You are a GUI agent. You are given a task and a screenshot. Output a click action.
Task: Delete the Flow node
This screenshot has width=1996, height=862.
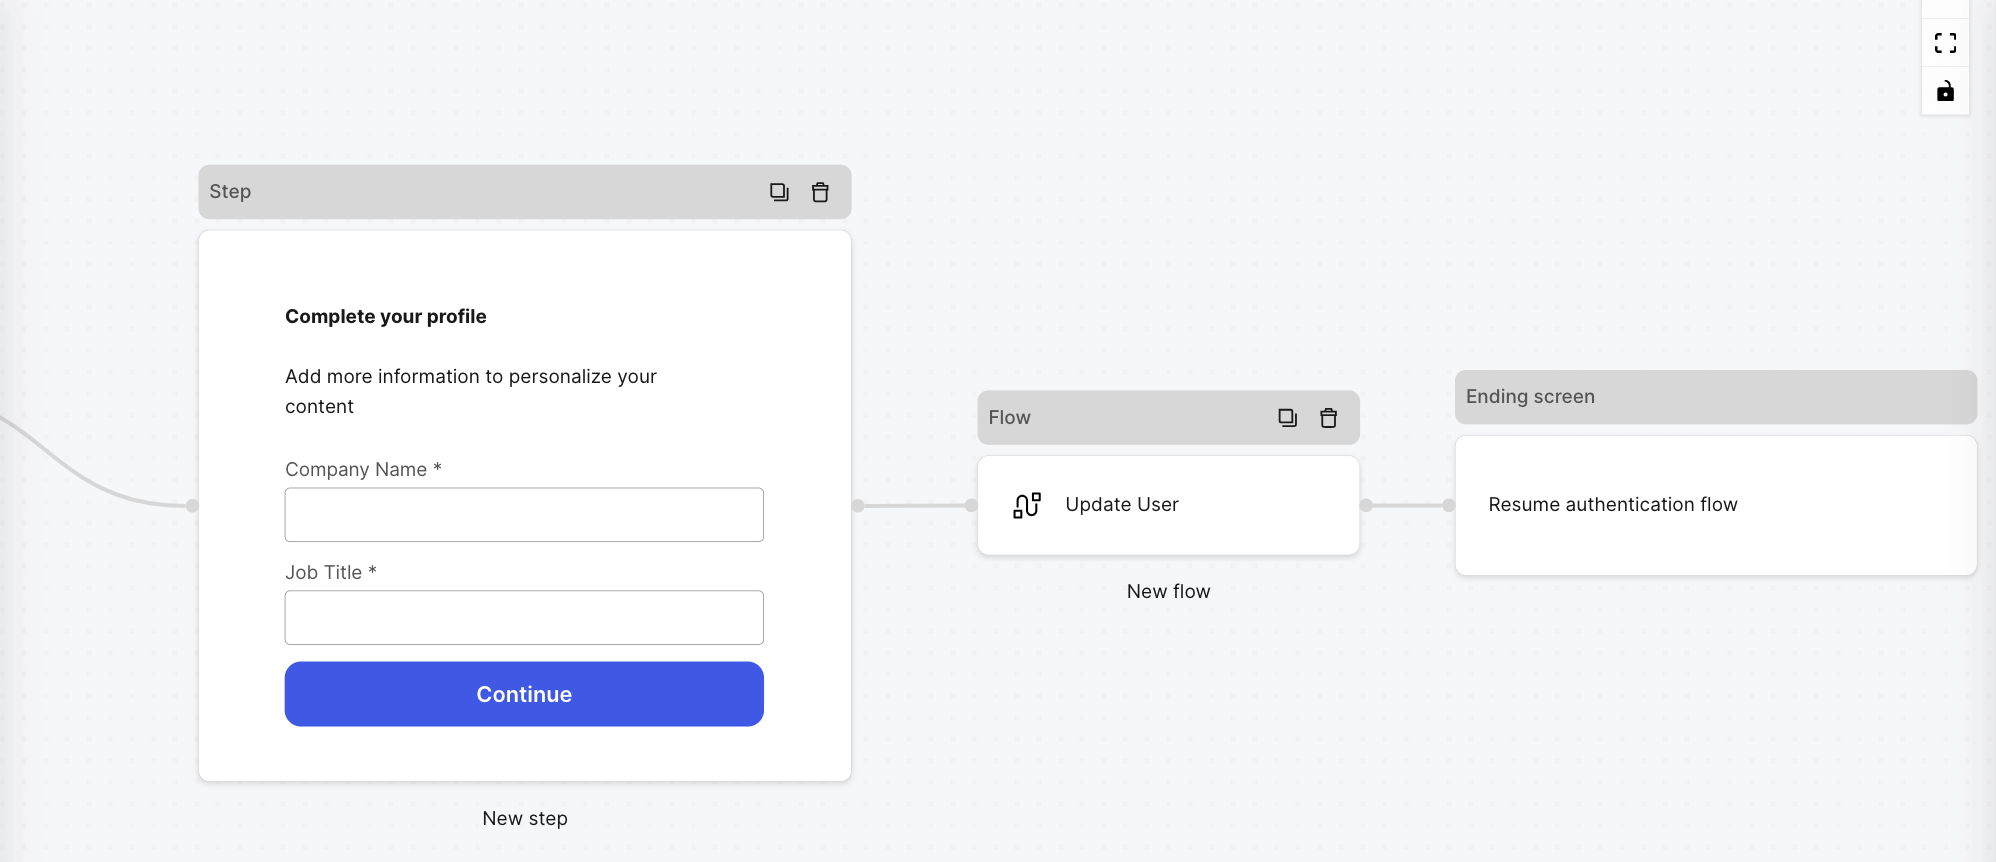(1328, 417)
